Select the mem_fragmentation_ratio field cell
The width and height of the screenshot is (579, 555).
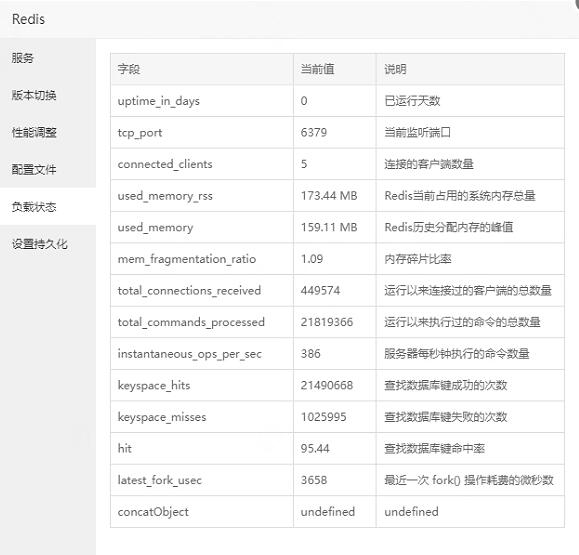202,259
